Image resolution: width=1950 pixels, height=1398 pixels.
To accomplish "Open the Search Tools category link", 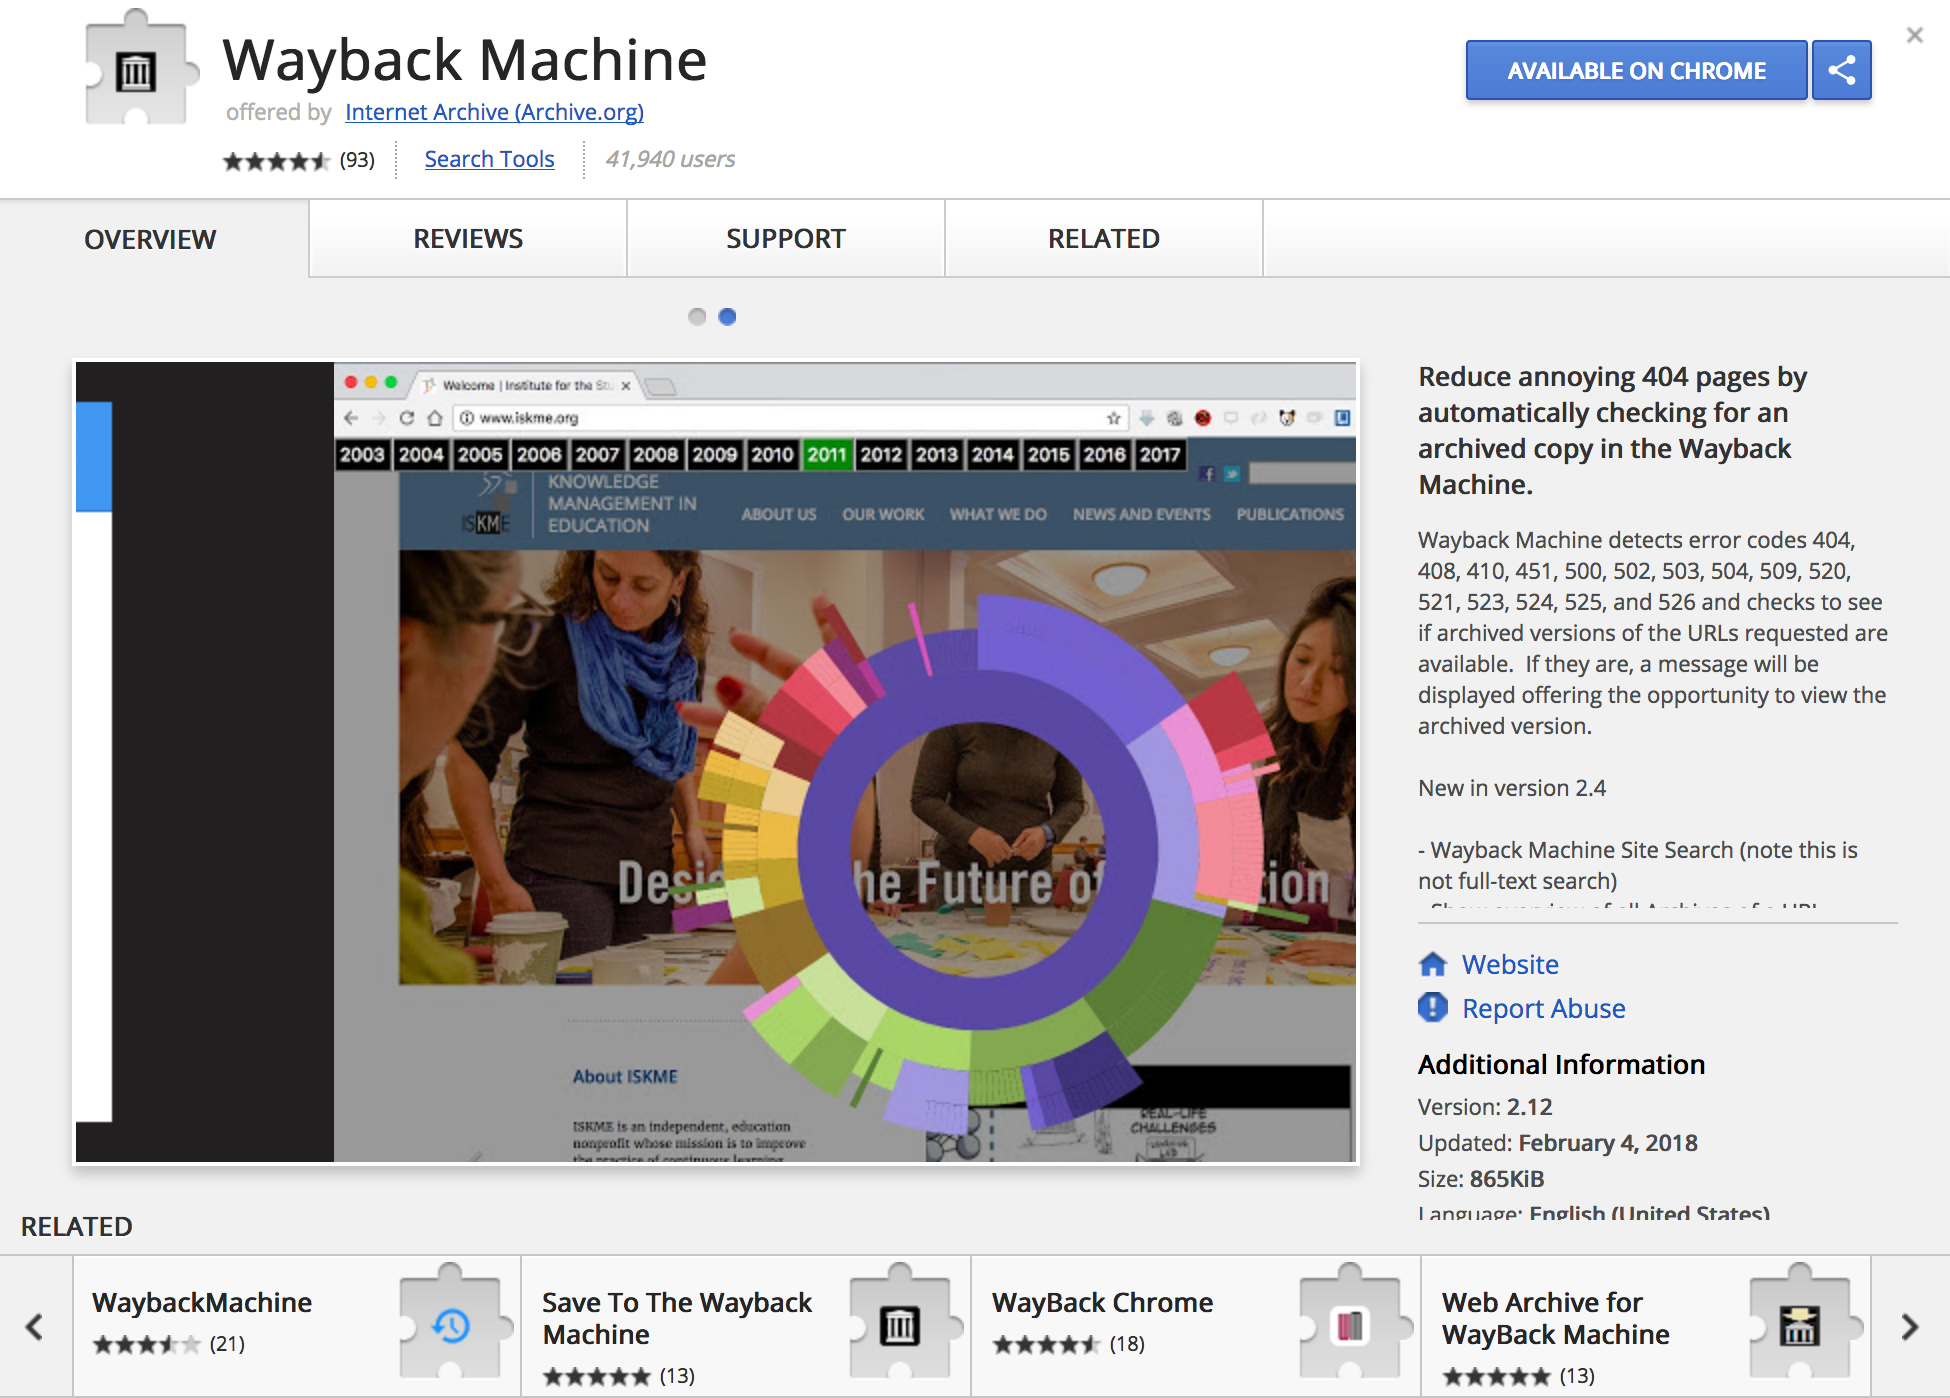I will pyautogui.click(x=489, y=159).
